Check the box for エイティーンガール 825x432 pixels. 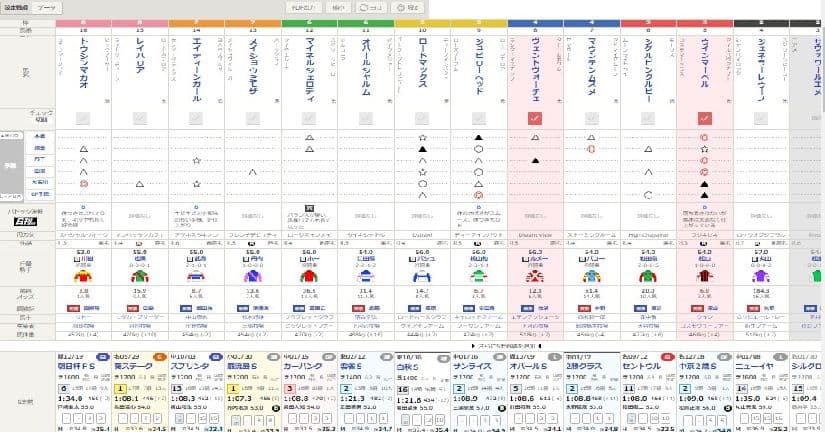tap(196, 118)
